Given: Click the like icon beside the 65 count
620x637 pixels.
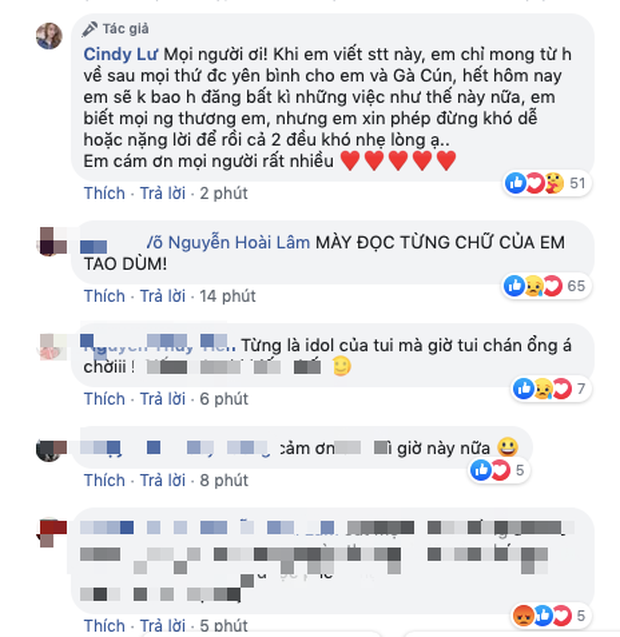Looking at the screenshot, I should [x=515, y=286].
